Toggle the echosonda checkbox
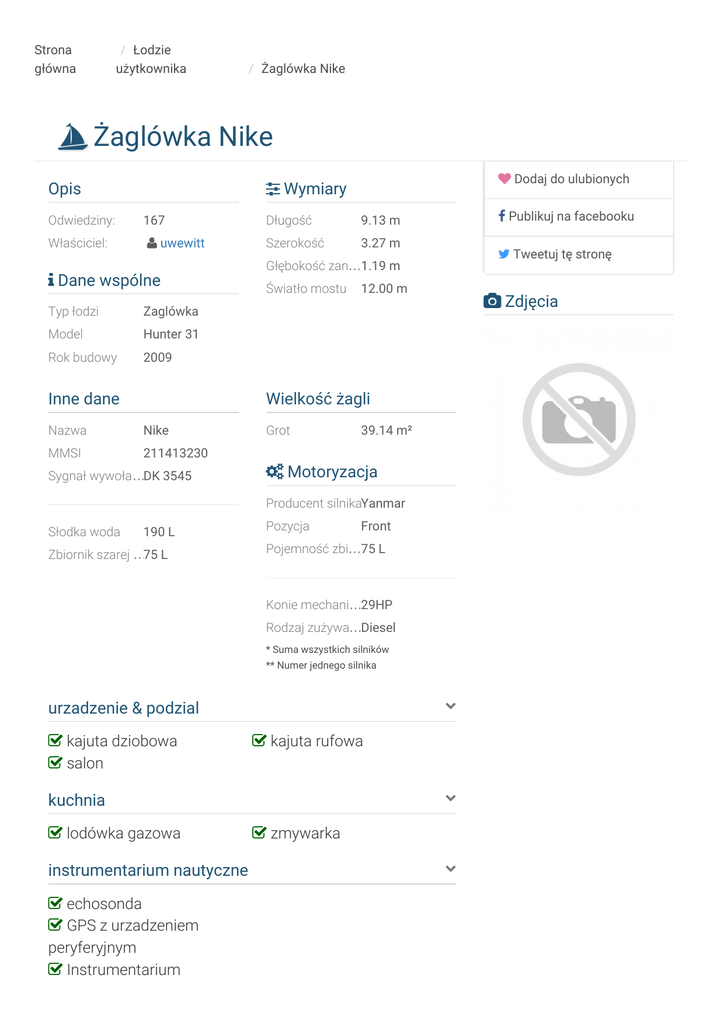This screenshot has height=1024, width=724. [x=56, y=904]
